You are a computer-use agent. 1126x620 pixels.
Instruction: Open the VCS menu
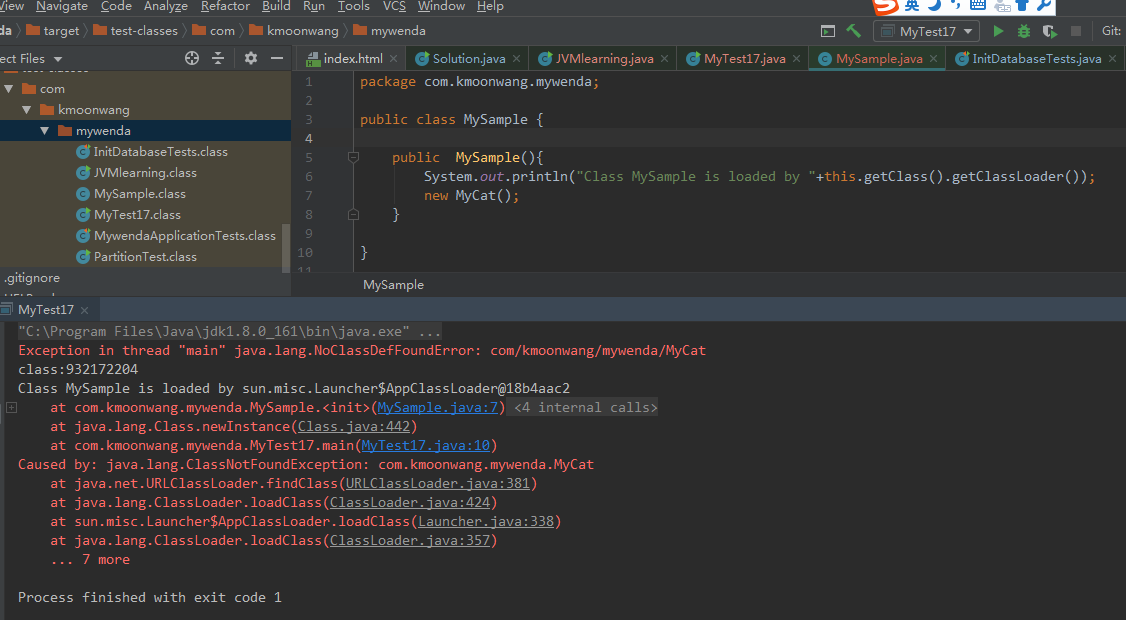coord(394,6)
